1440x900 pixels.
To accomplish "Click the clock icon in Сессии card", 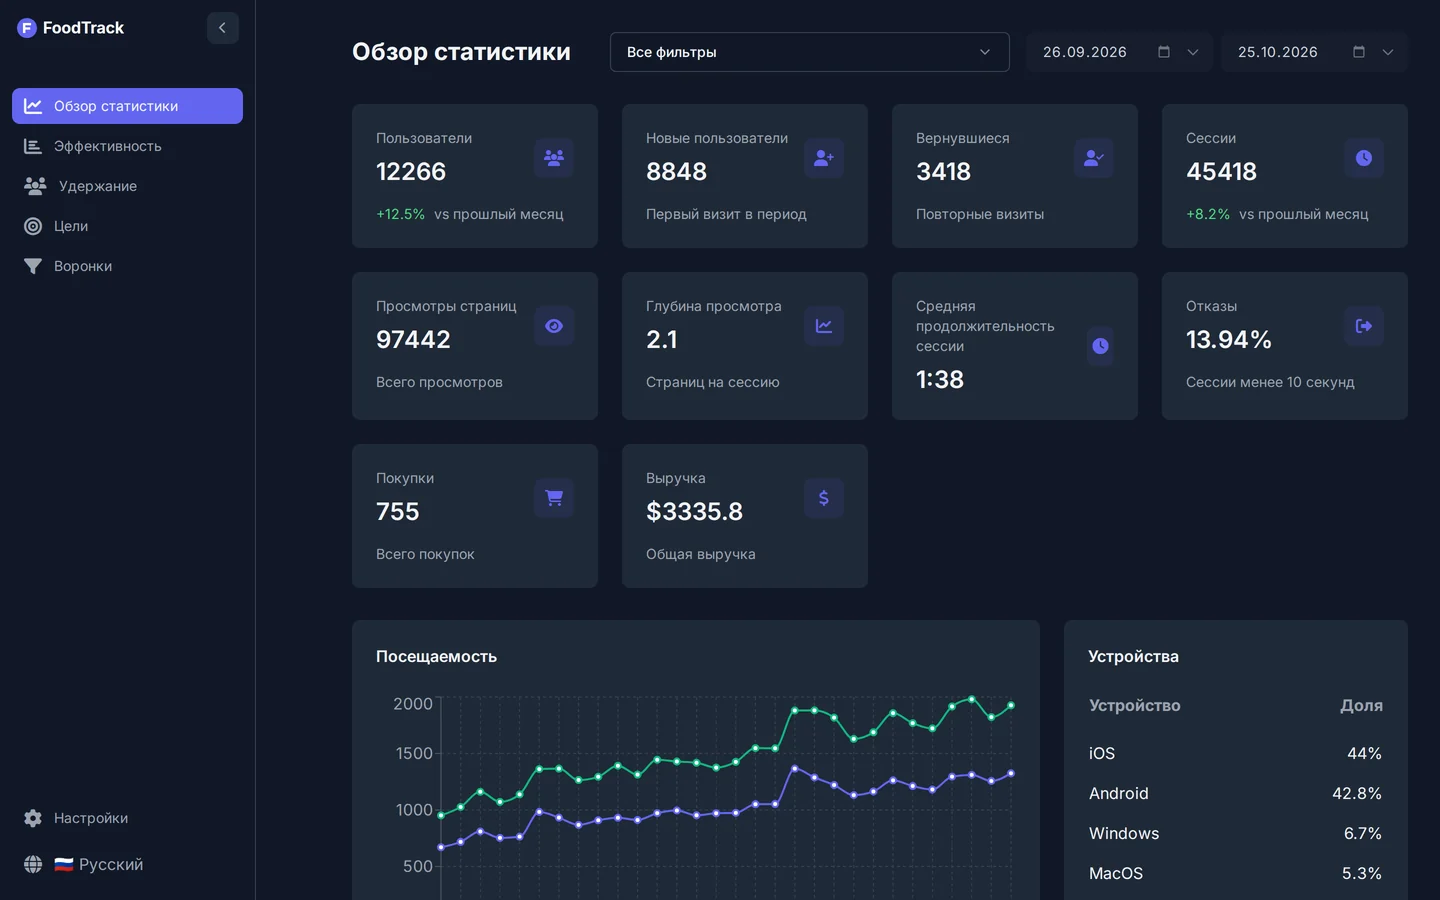I will 1364,158.
